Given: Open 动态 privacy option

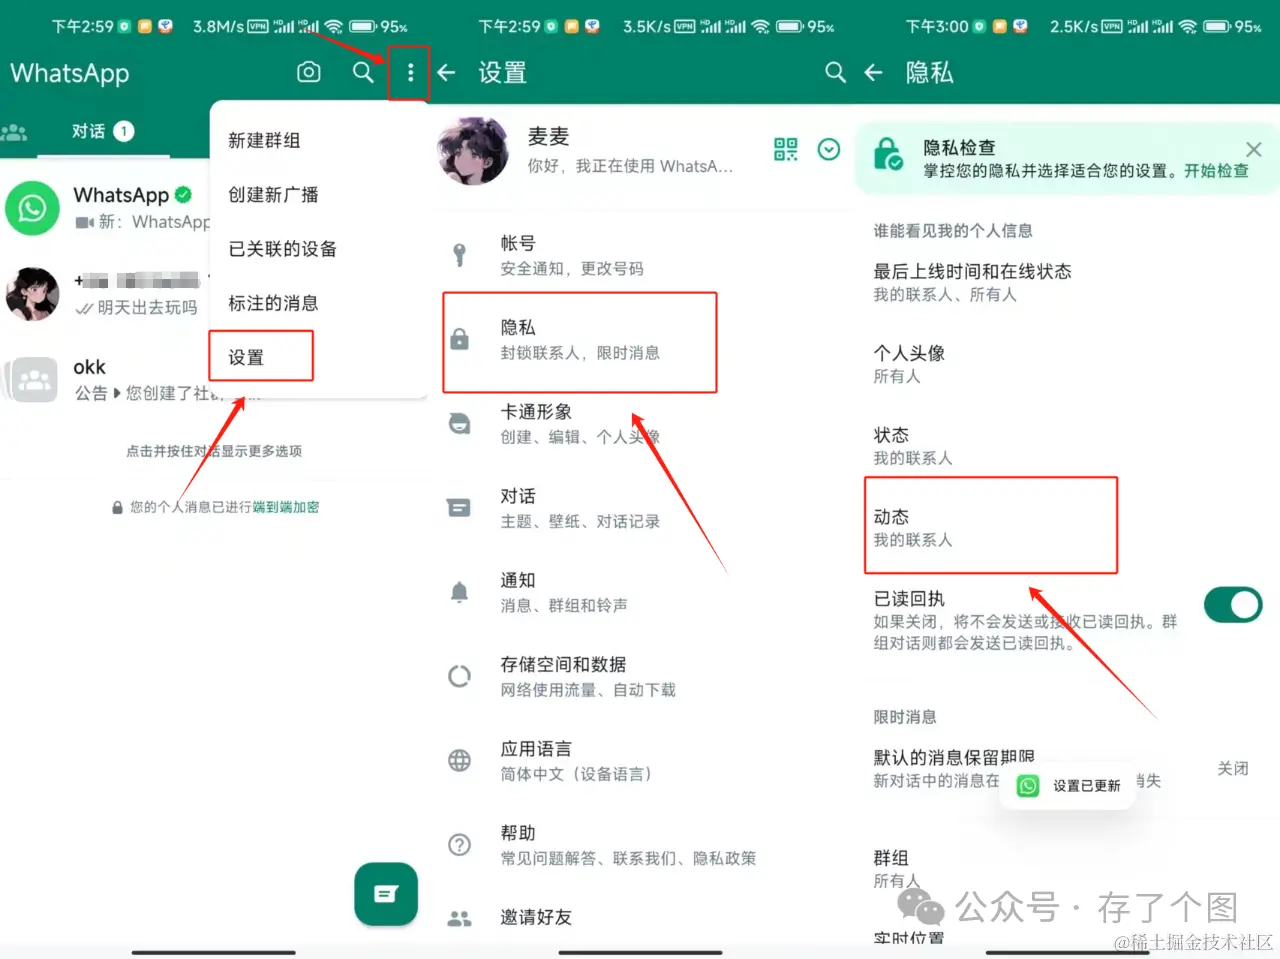Looking at the screenshot, I should (1067, 527).
